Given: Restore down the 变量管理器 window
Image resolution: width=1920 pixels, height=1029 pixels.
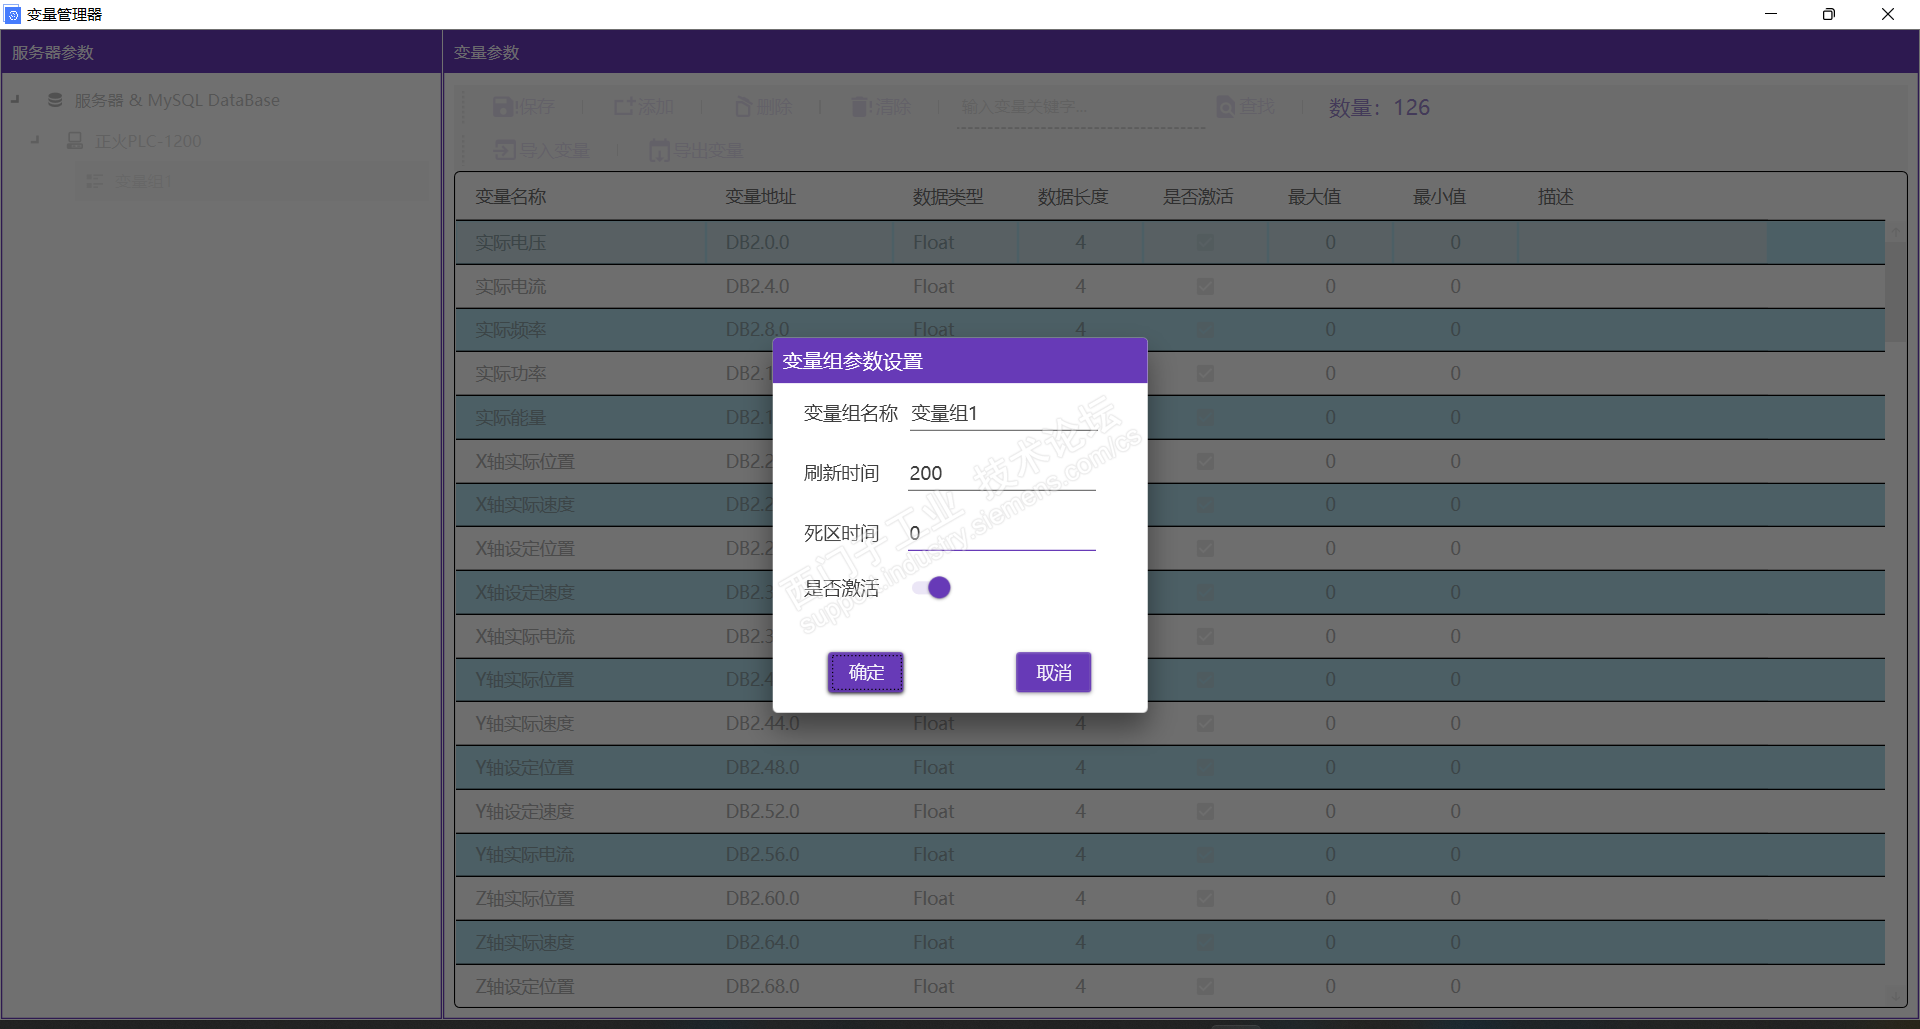Looking at the screenshot, I should coord(1829,14).
